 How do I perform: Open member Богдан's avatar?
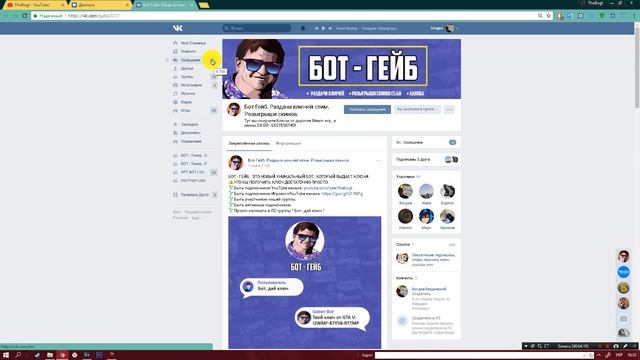click(405, 191)
